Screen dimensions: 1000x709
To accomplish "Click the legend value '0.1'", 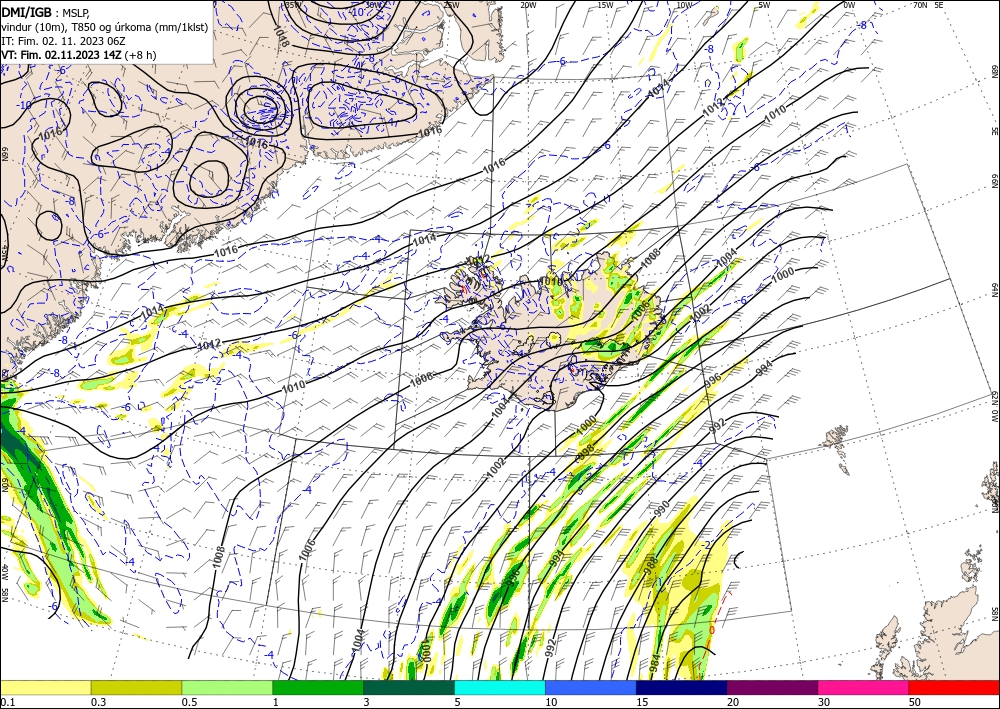I will pyautogui.click(x=6, y=701).
